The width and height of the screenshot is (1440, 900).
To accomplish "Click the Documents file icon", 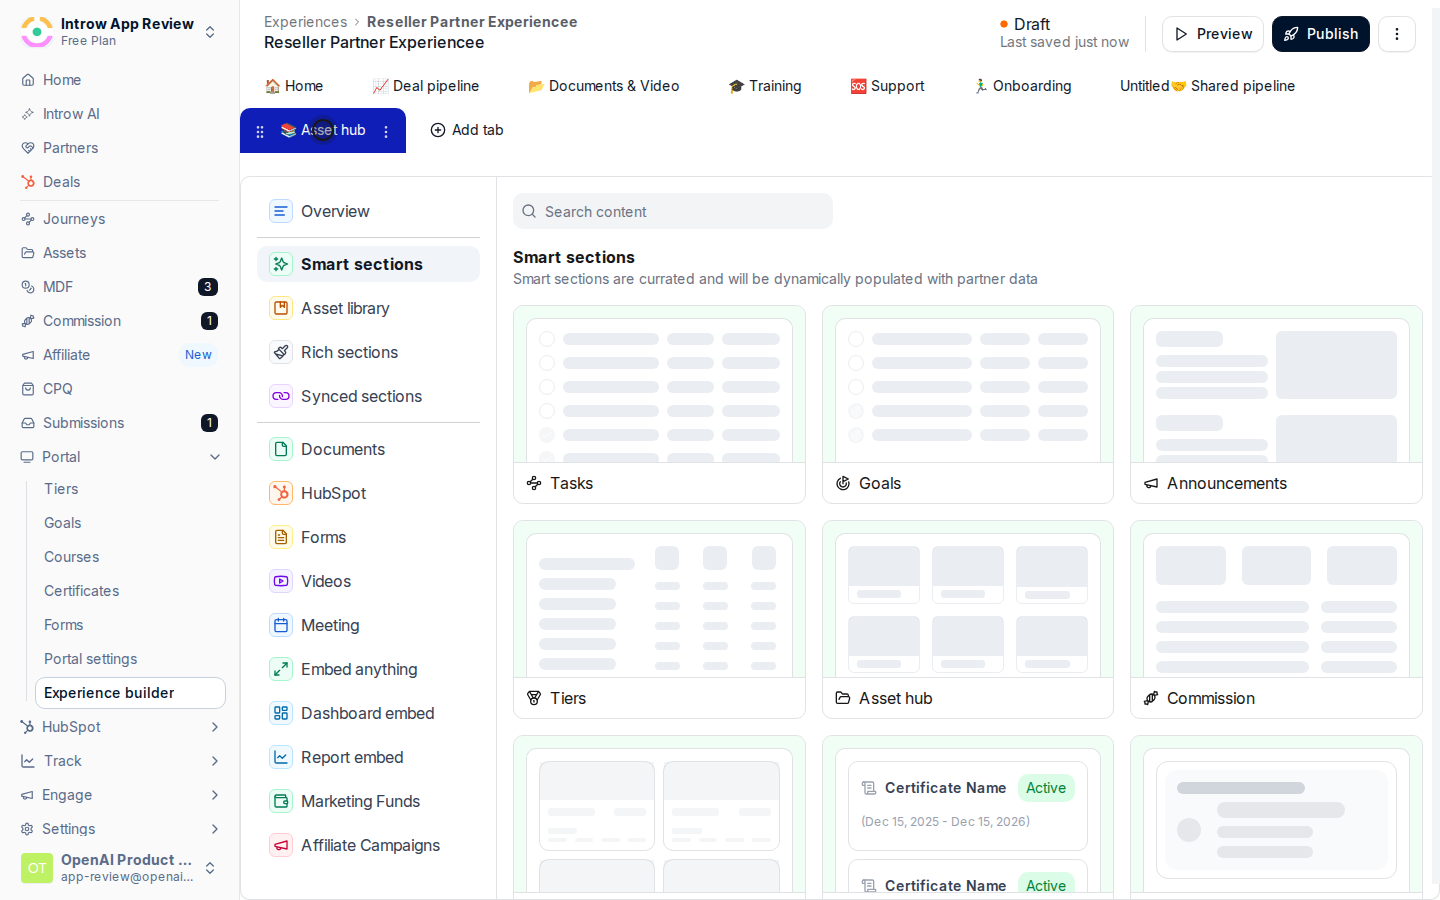I will pos(281,449).
